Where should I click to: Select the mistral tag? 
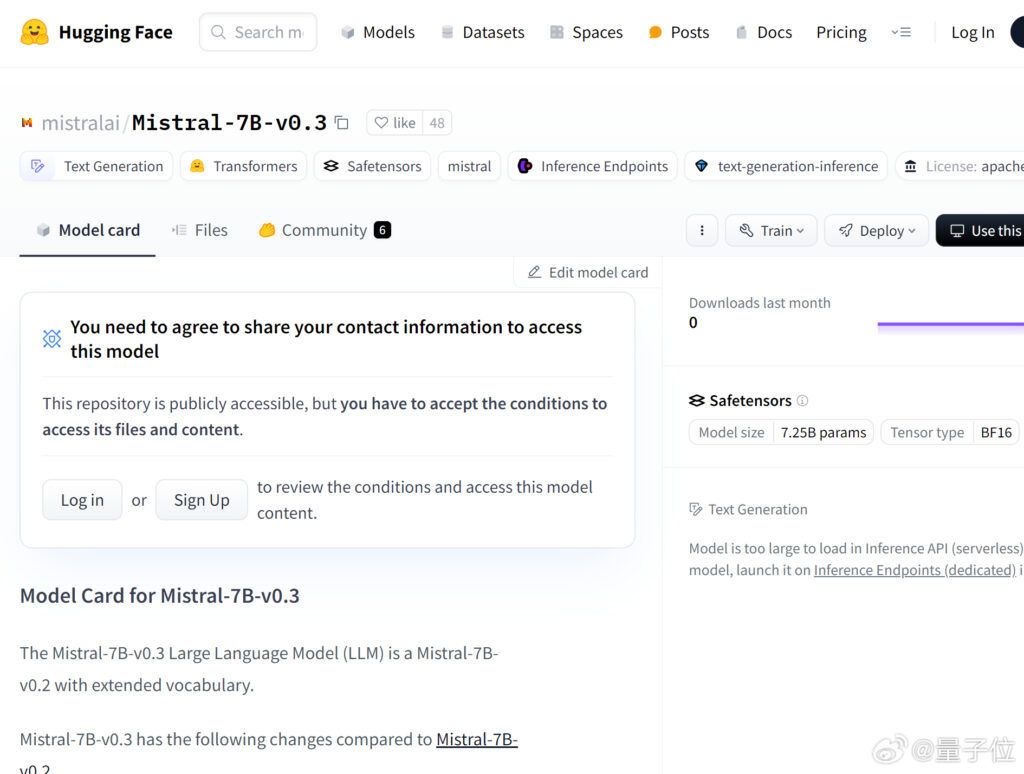[470, 167]
